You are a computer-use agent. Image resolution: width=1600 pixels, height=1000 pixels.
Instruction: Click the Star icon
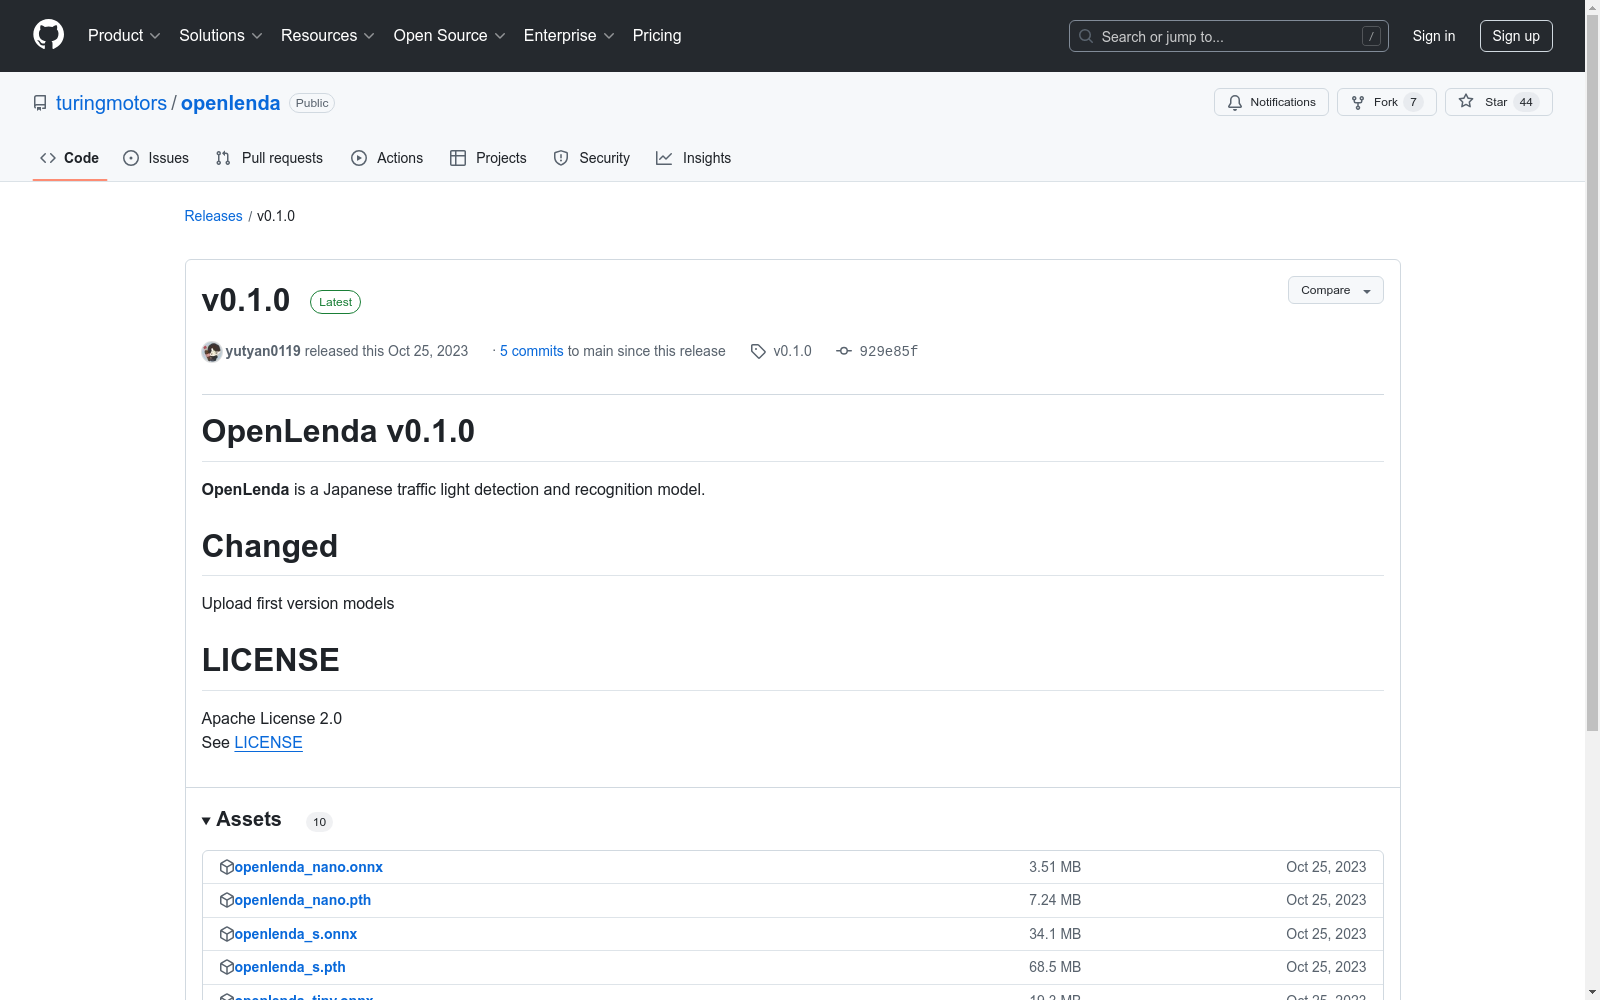1466,101
